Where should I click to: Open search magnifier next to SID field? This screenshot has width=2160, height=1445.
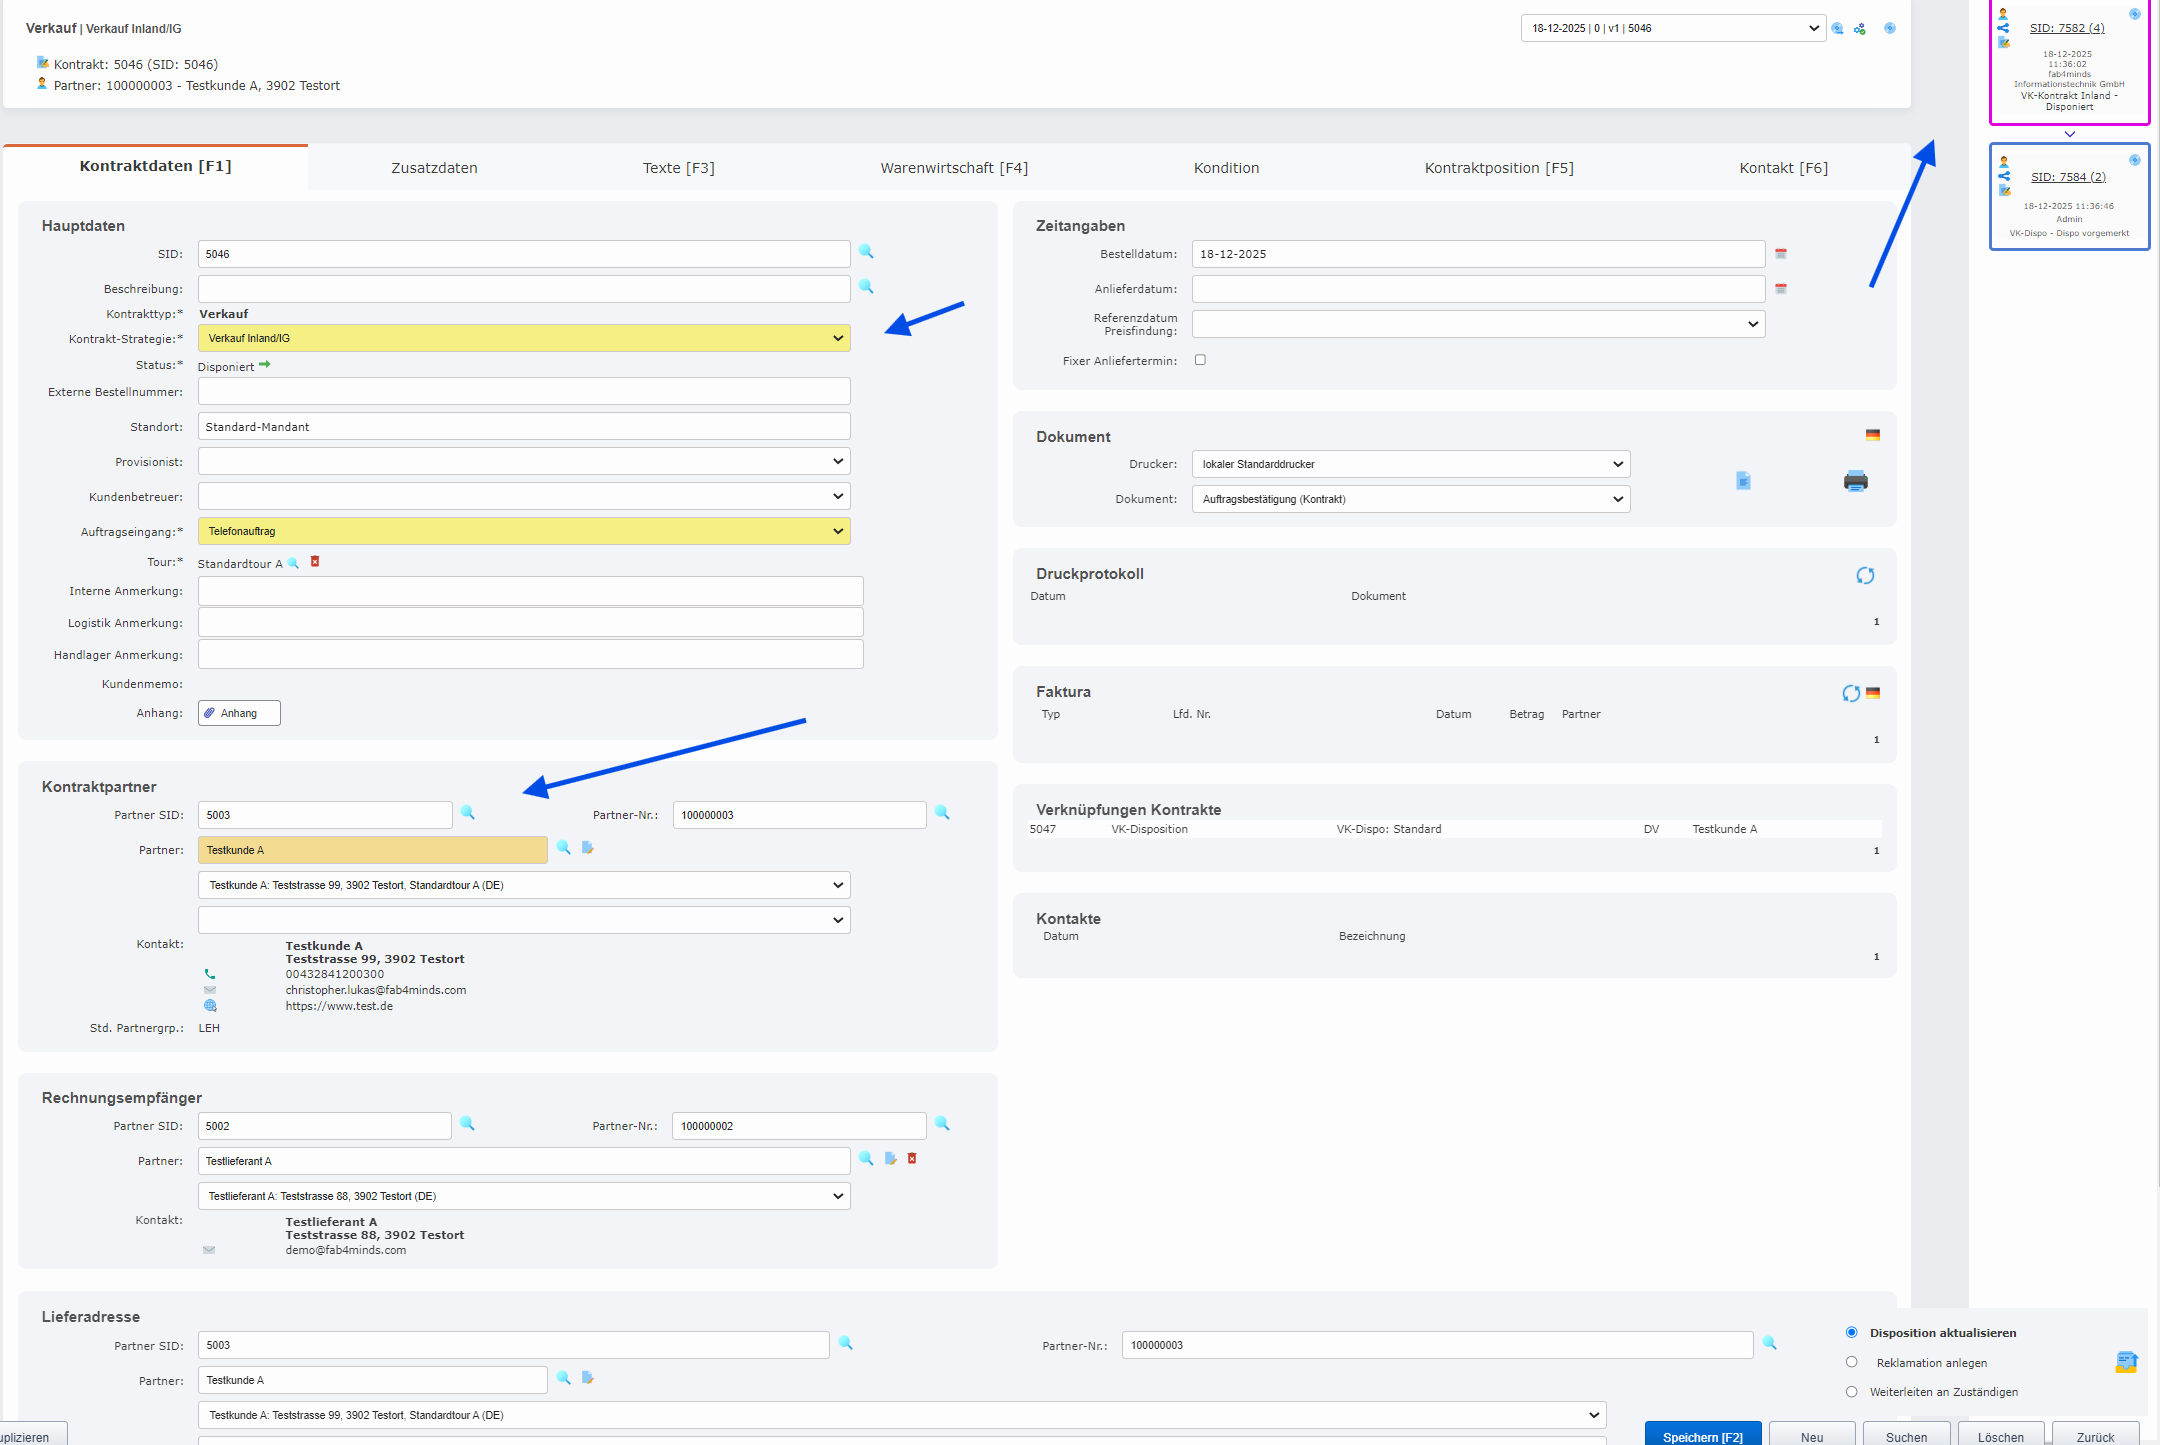[x=866, y=252]
